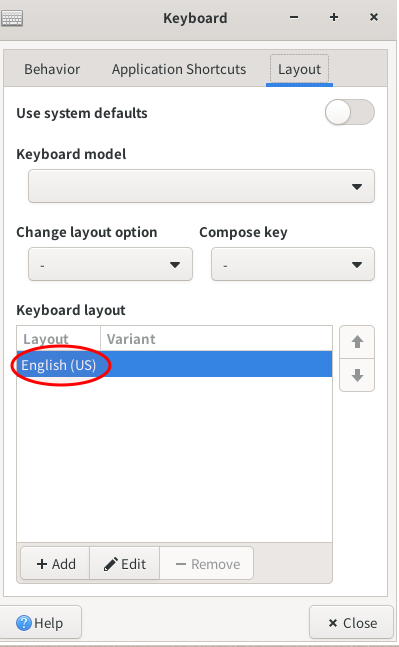399x647 pixels.
Task: Open the Keyboard model dropdown
Action: coord(201,186)
